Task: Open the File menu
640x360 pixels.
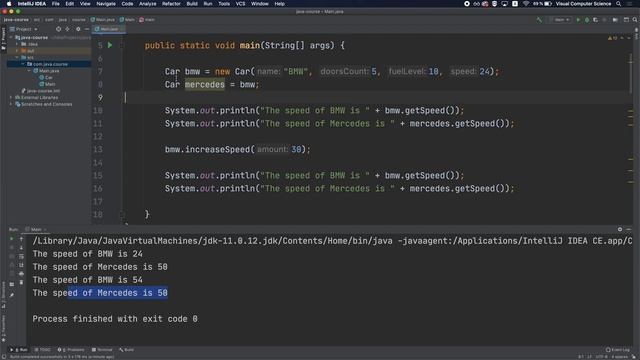Action: click(56, 4)
